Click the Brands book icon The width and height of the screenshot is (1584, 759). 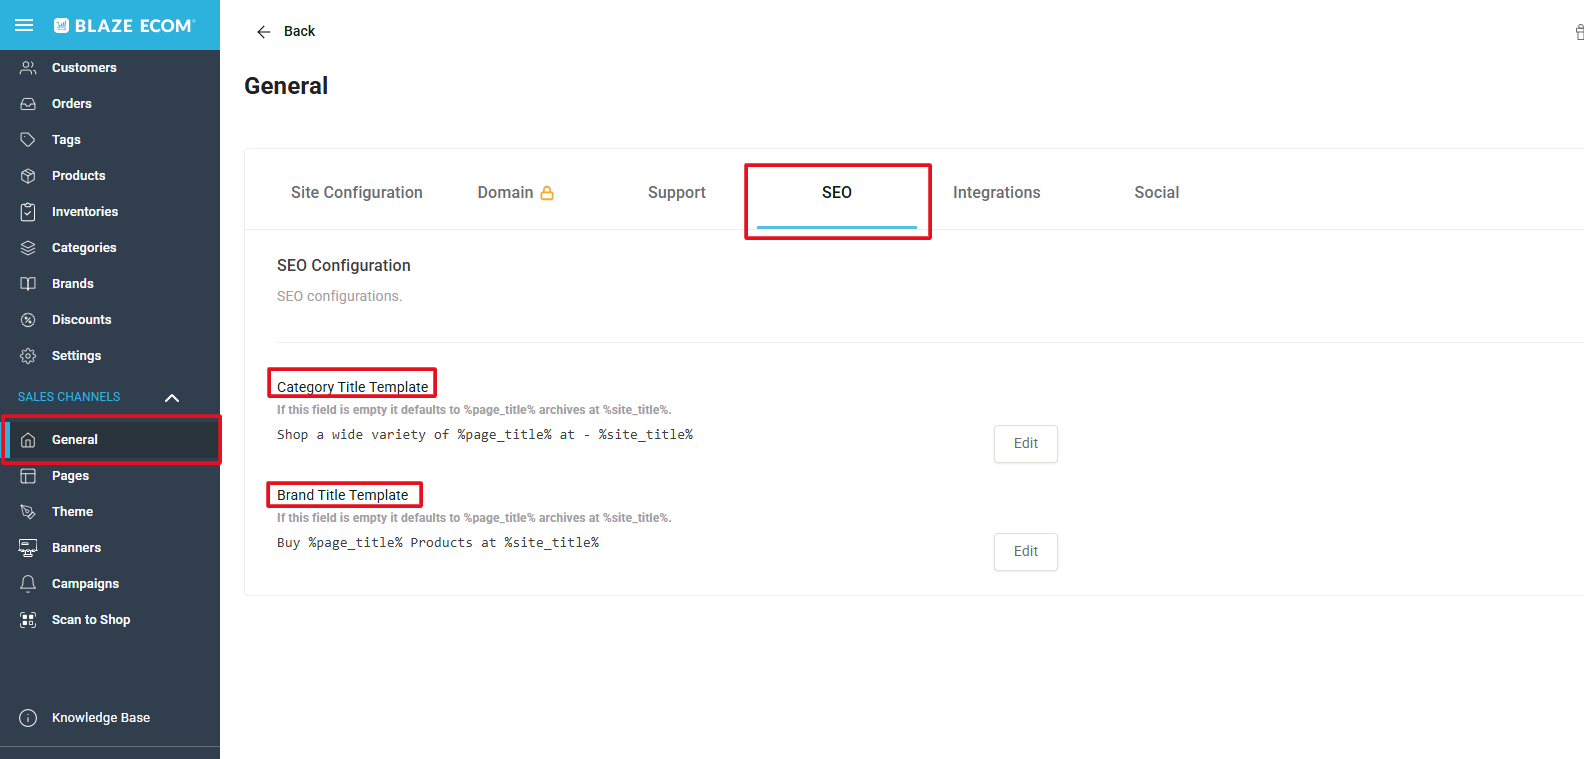point(28,284)
